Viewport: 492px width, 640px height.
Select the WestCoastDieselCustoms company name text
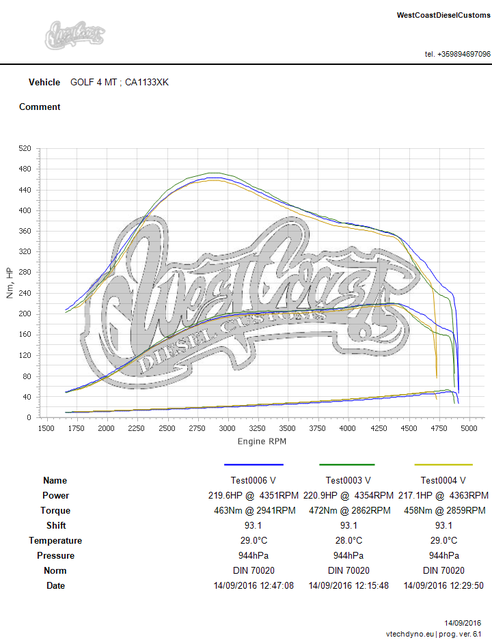pyautogui.click(x=443, y=15)
